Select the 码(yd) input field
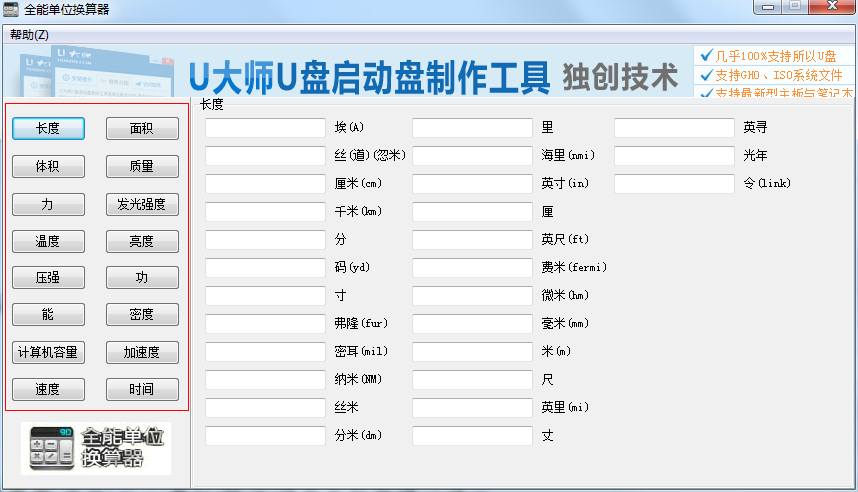Image resolution: width=858 pixels, height=492 pixels. click(x=265, y=268)
